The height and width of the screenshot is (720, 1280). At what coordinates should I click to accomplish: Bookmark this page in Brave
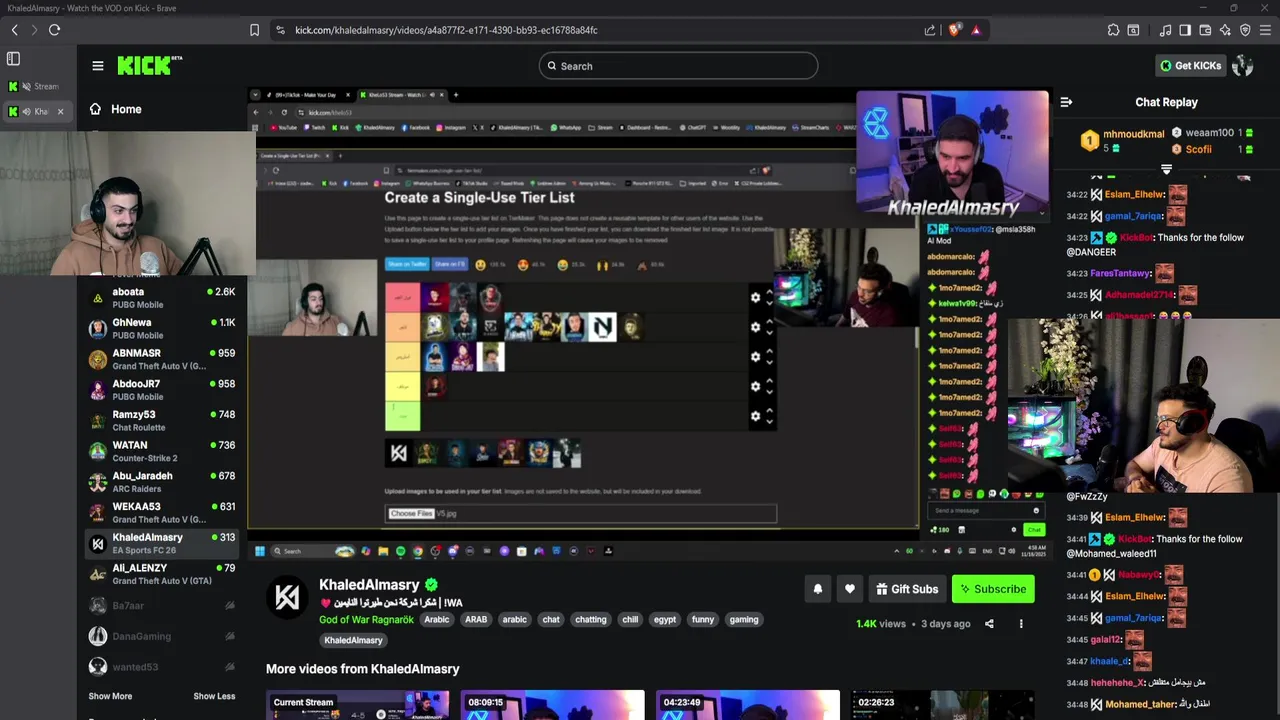point(255,30)
